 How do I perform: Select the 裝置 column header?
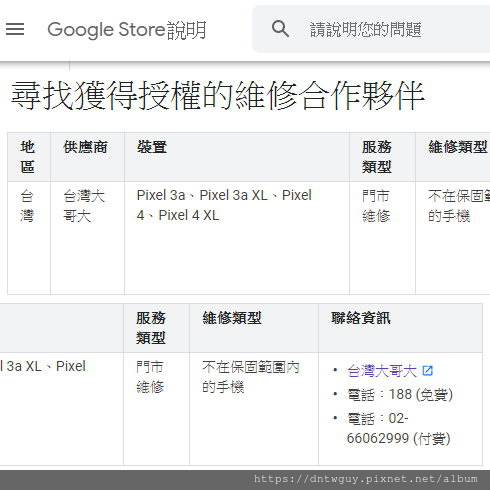coord(237,157)
